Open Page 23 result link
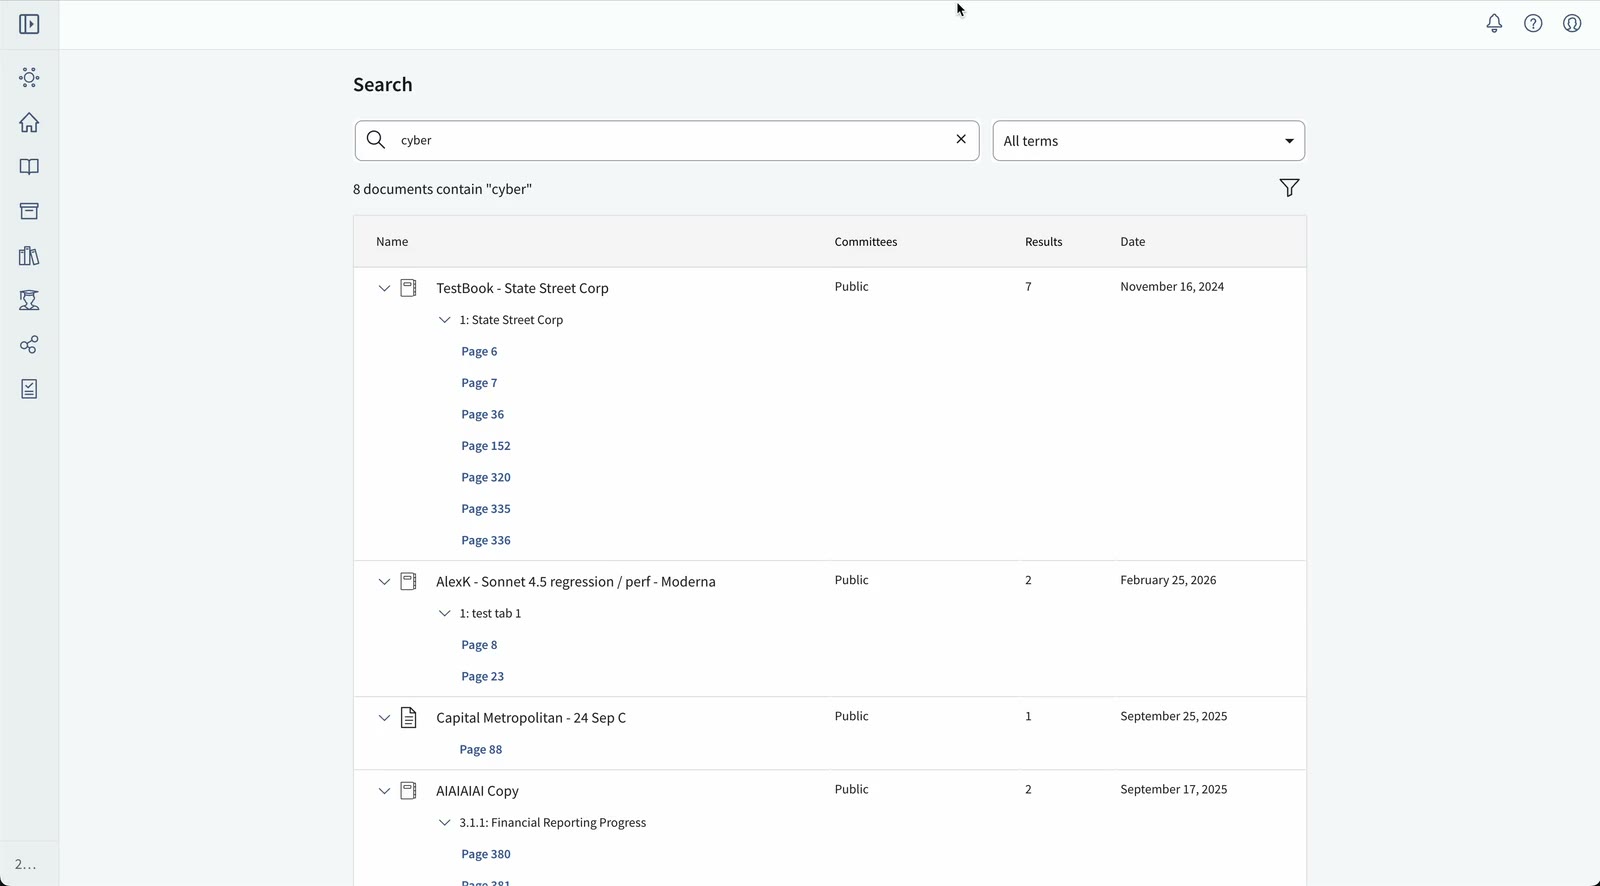This screenshot has height=886, width=1600. click(x=482, y=676)
